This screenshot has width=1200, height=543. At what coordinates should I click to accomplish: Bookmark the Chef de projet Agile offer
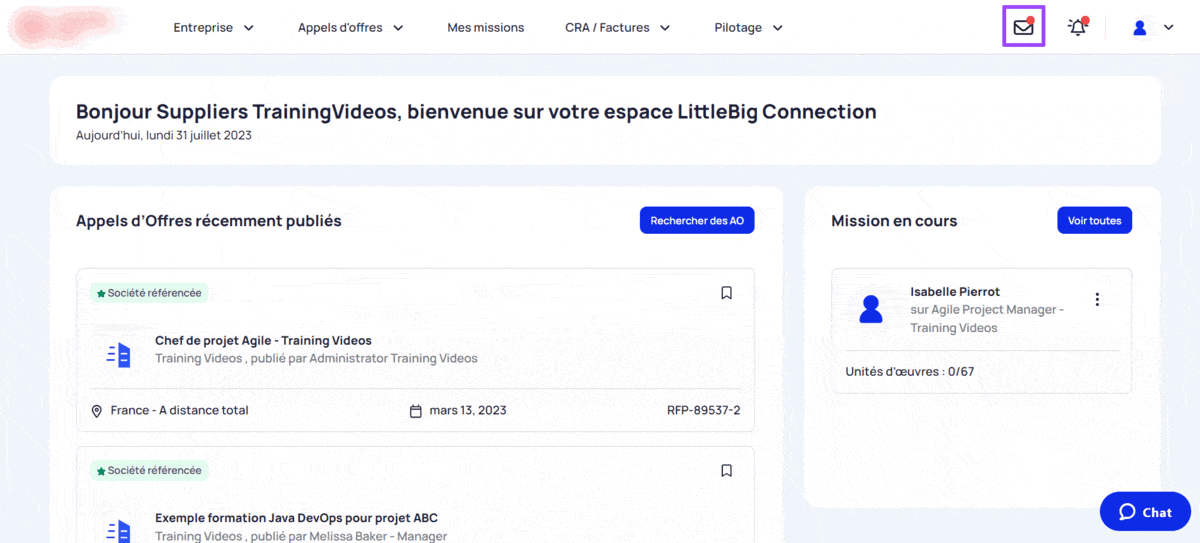point(727,293)
